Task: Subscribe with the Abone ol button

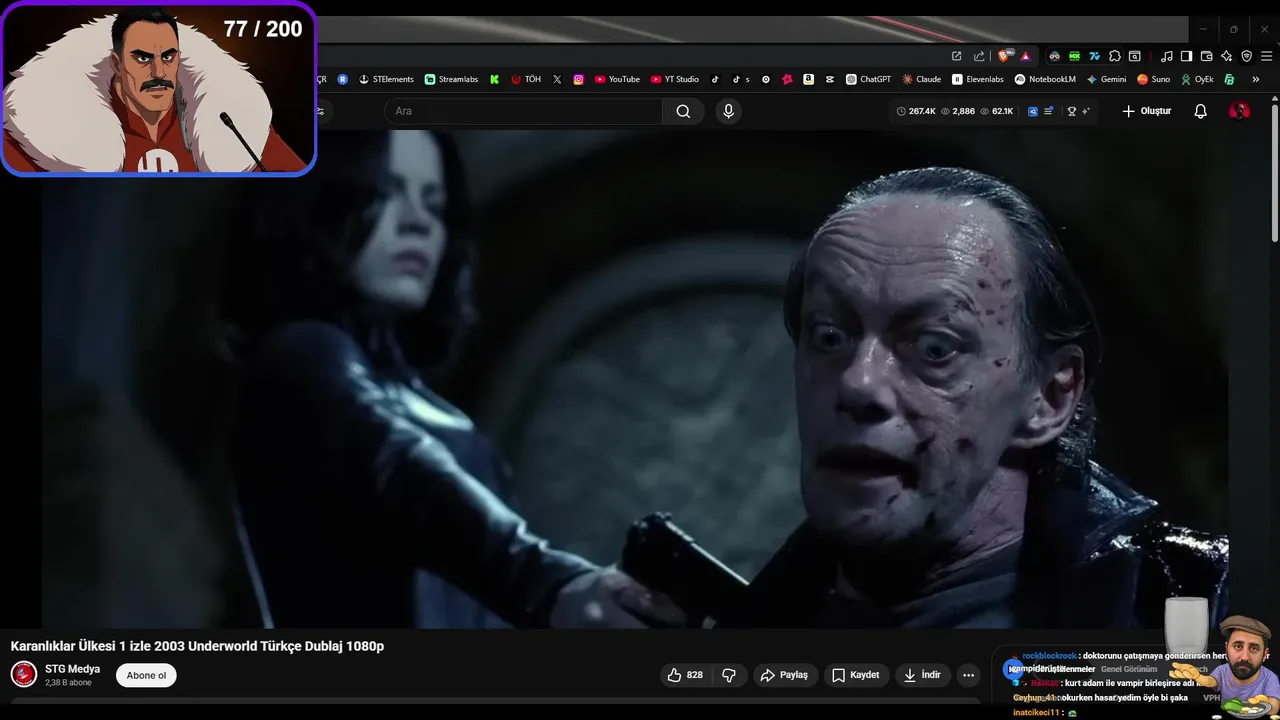Action: click(x=146, y=675)
